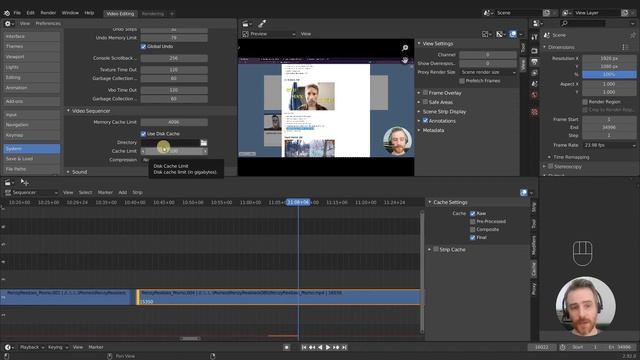
Task: Click the disk Cache Limit slider field
Action: 174,151
